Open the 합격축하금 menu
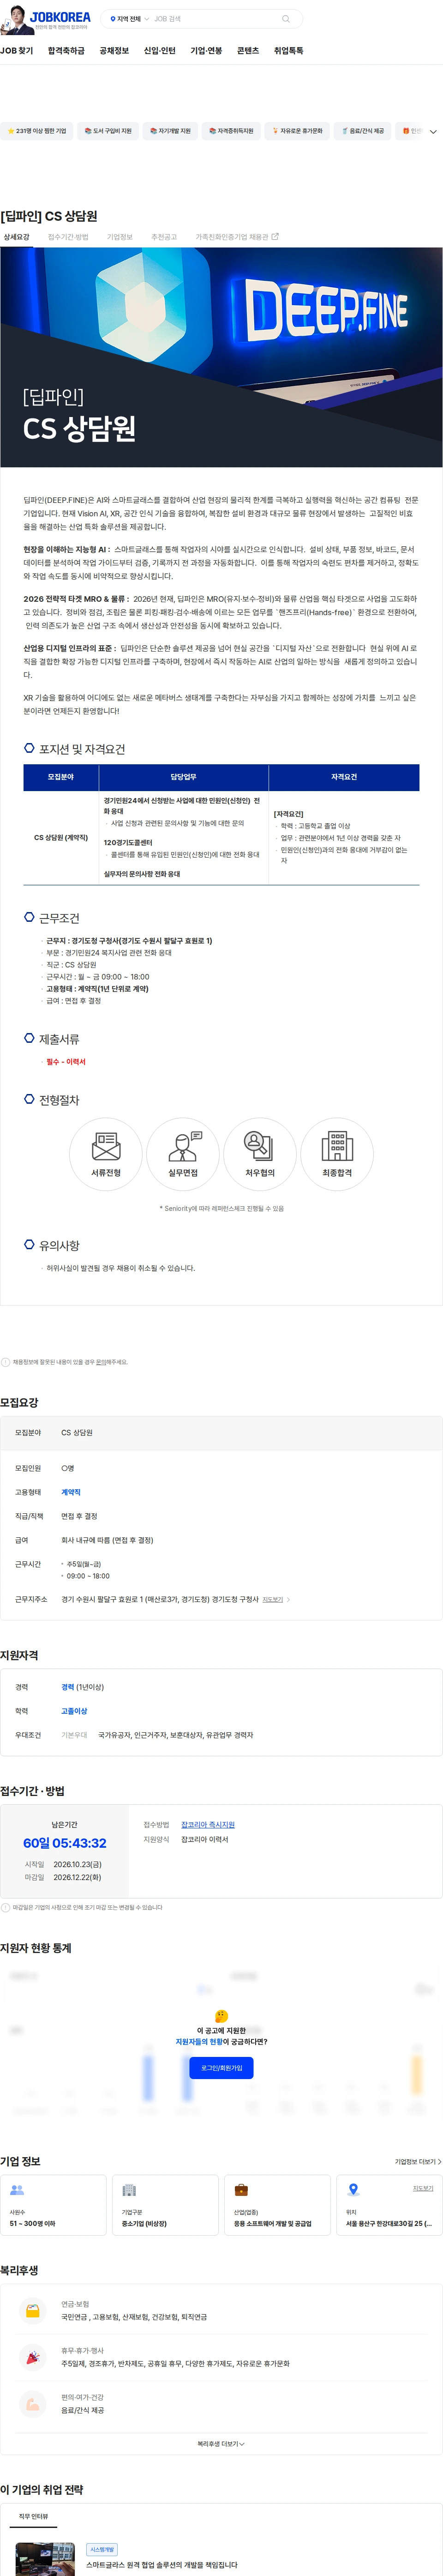 [66, 51]
